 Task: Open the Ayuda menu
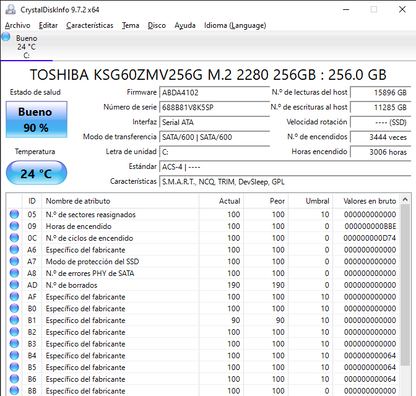click(x=185, y=25)
